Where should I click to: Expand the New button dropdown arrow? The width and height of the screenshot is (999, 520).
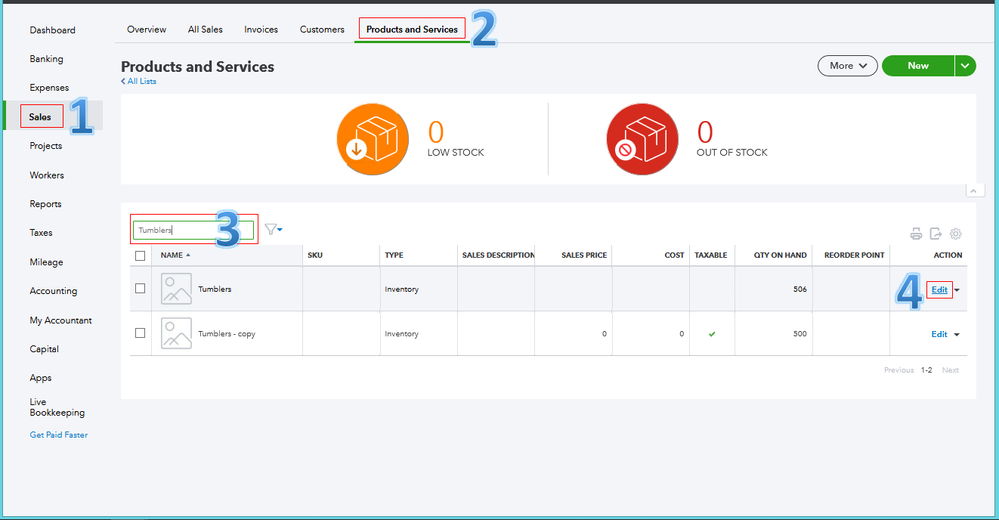(x=965, y=66)
